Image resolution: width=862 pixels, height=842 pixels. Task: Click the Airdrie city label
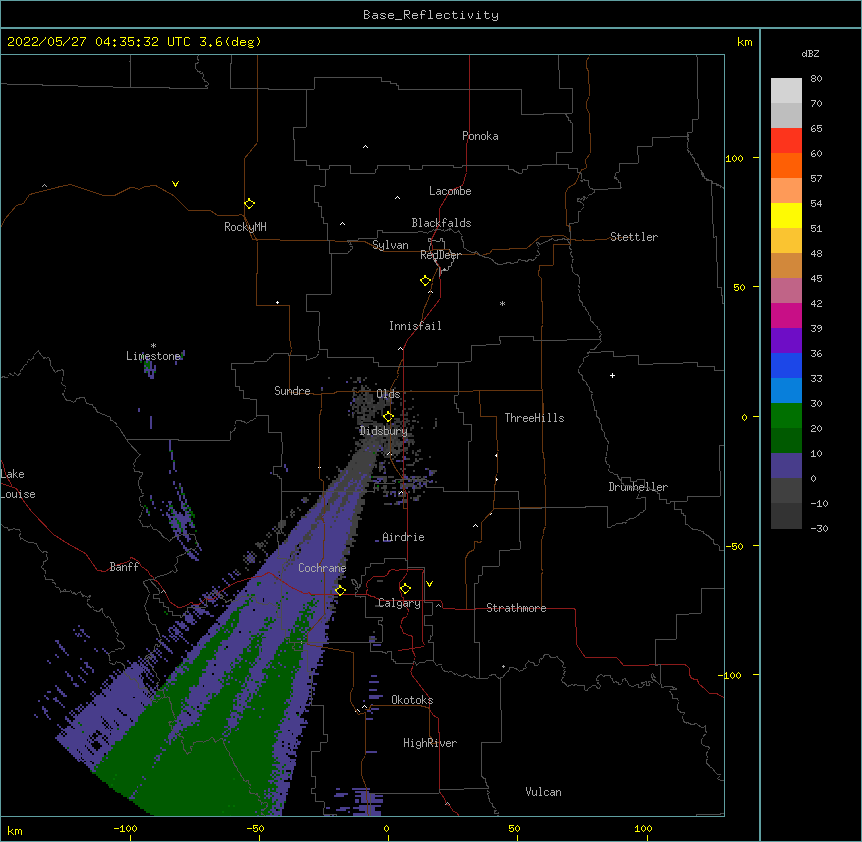(x=404, y=537)
